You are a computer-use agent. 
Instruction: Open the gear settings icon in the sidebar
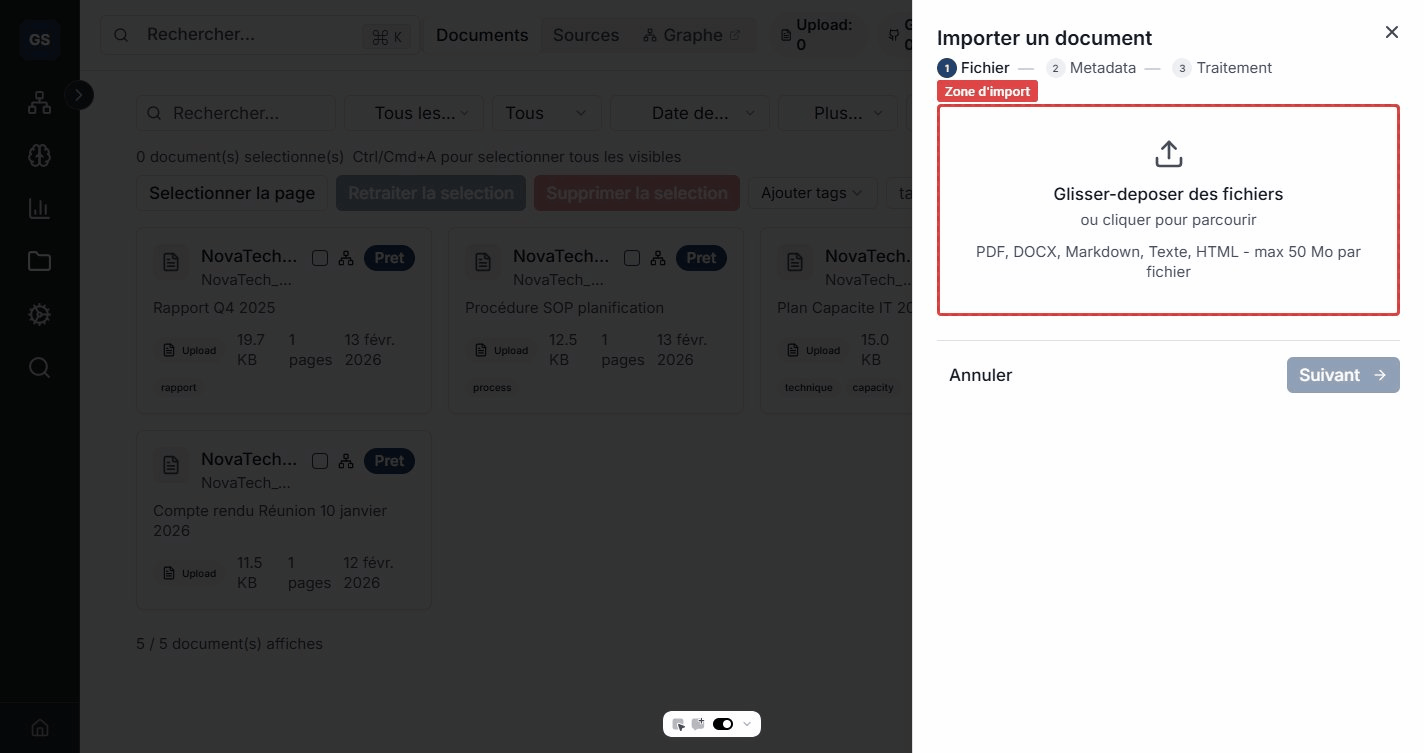coord(39,314)
